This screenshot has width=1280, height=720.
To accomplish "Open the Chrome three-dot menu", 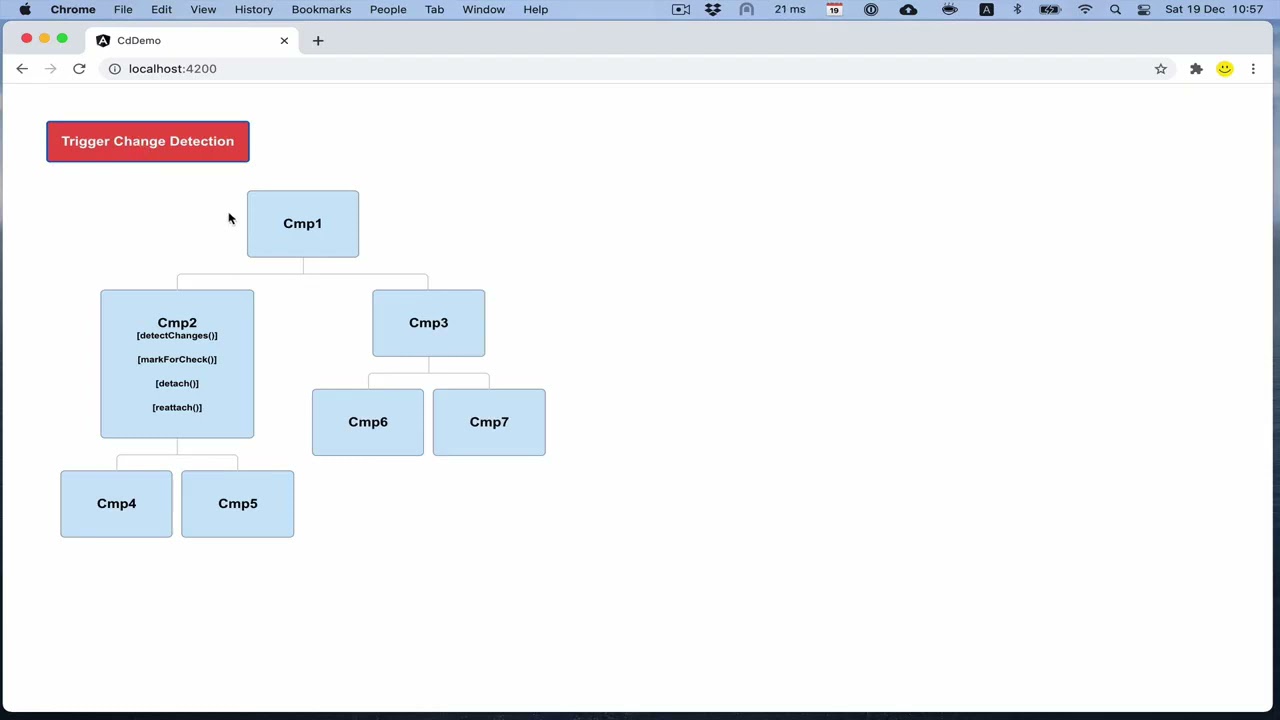I will [x=1253, y=69].
